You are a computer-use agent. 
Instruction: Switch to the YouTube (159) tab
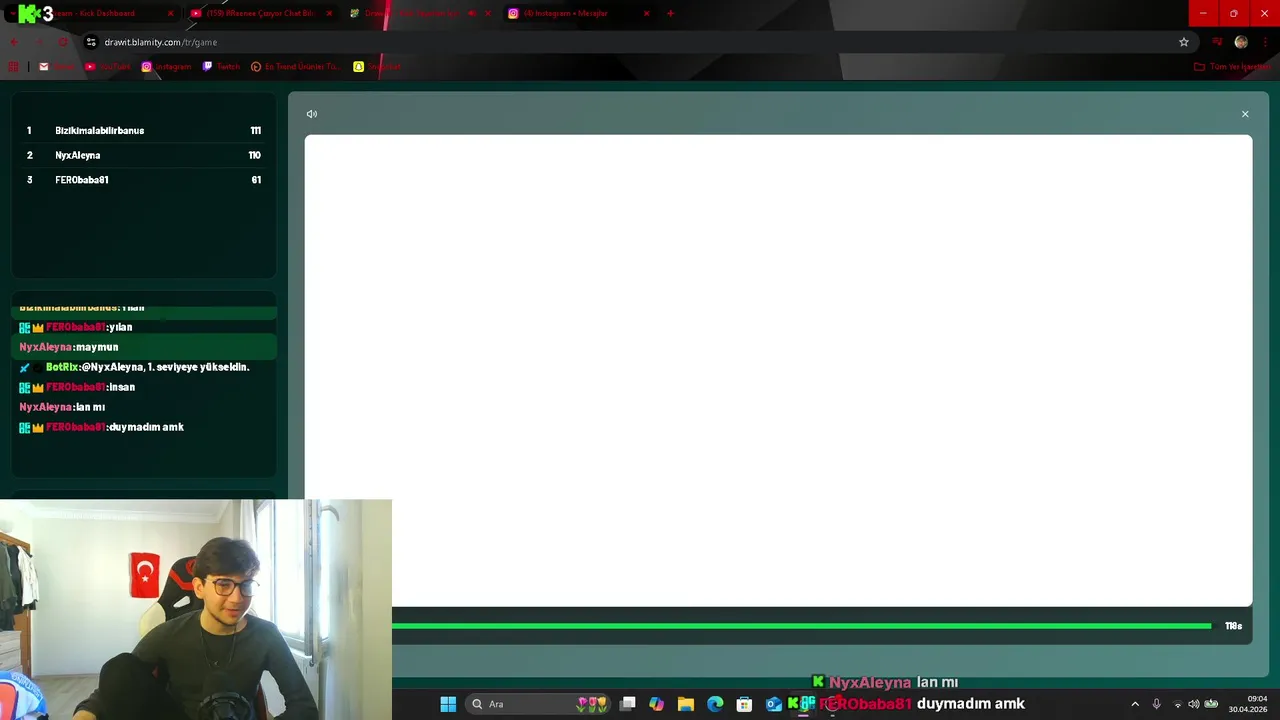coord(262,13)
